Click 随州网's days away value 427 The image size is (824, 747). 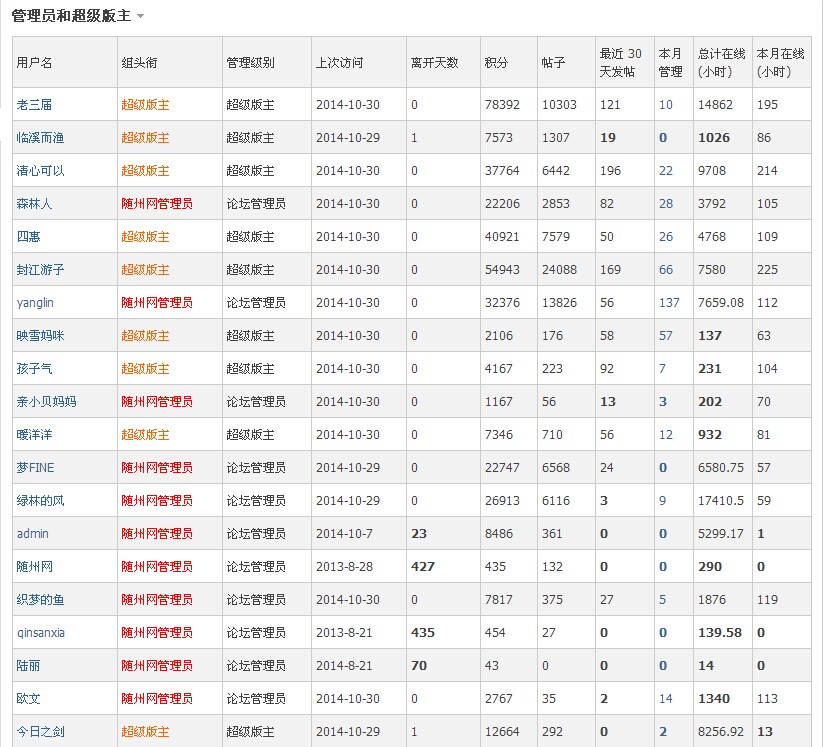tap(423, 567)
